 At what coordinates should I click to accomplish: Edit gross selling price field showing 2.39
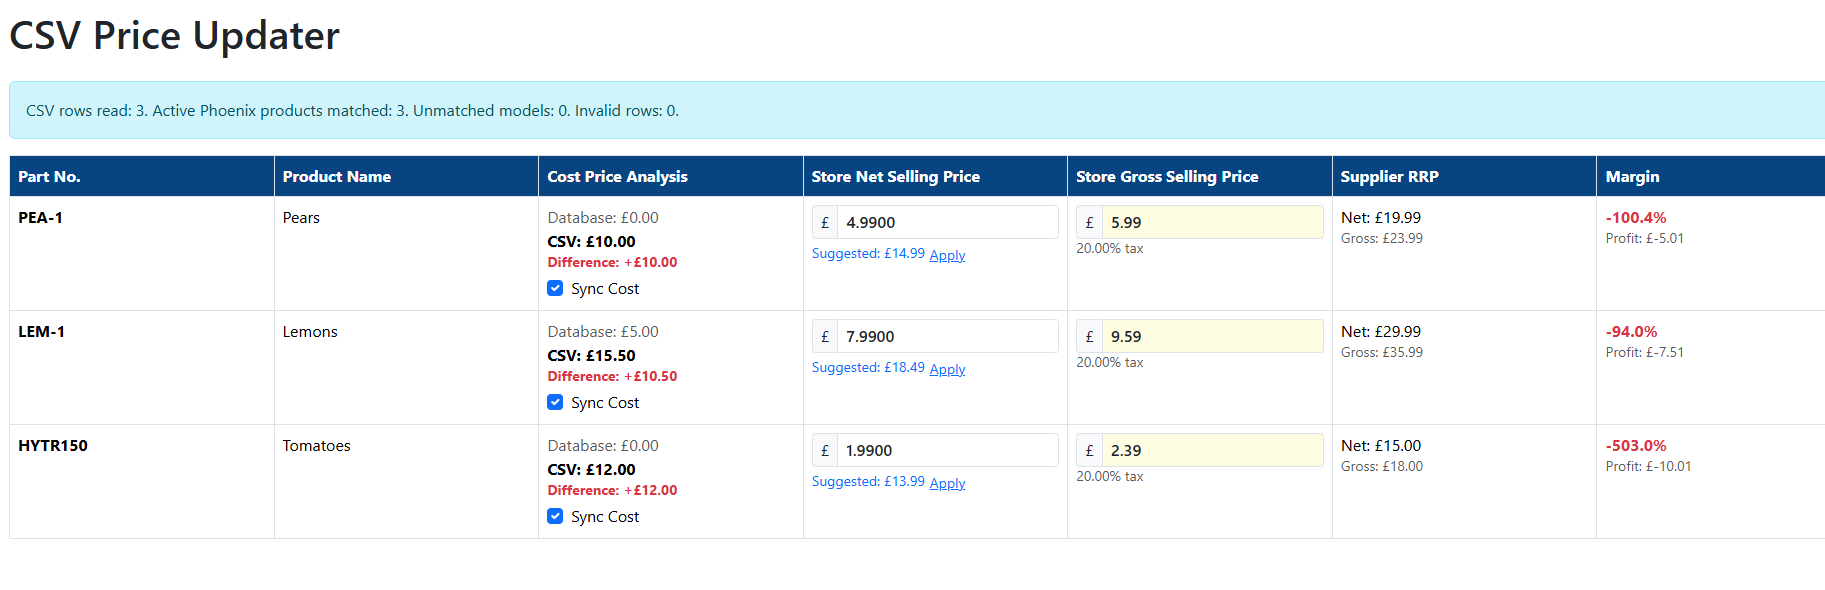click(x=1212, y=450)
